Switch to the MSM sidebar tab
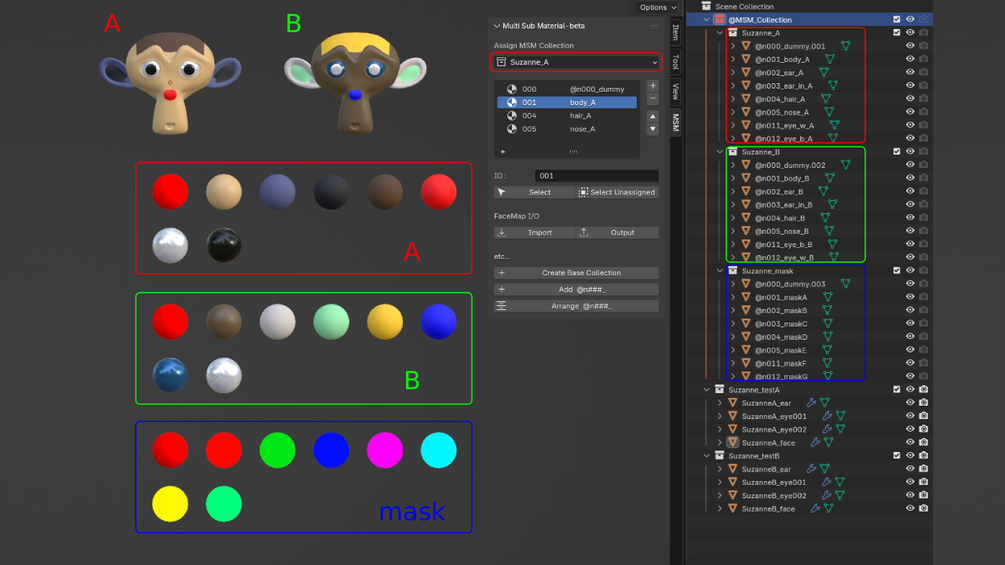This screenshot has width=1005, height=565. click(676, 122)
